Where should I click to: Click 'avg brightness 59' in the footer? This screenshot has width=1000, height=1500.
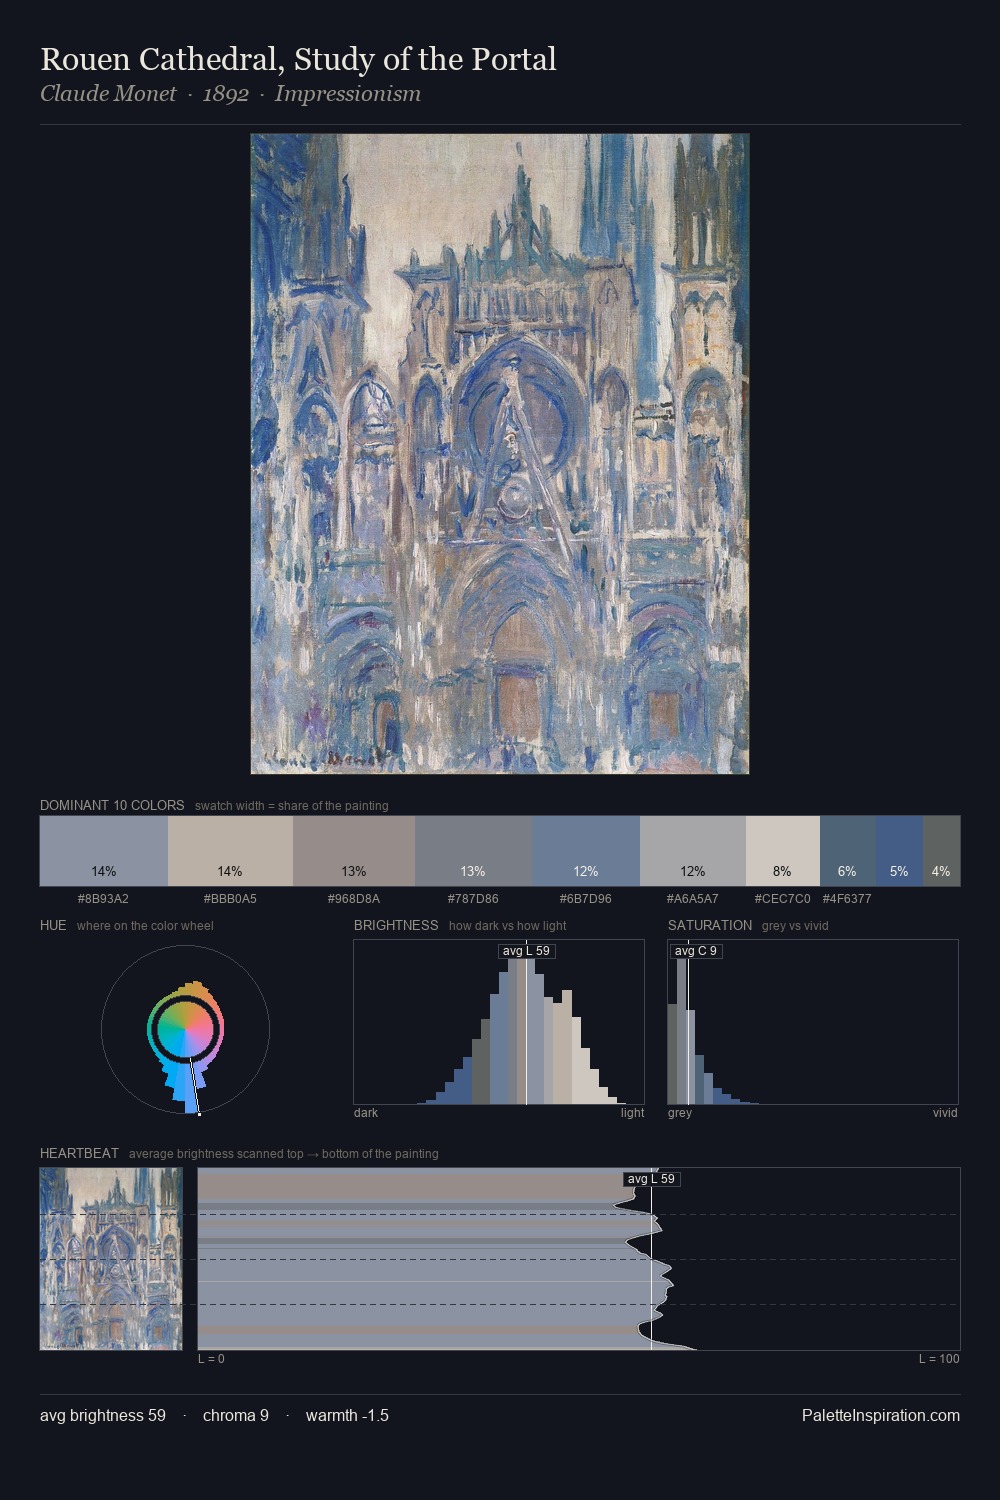(x=103, y=1415)
